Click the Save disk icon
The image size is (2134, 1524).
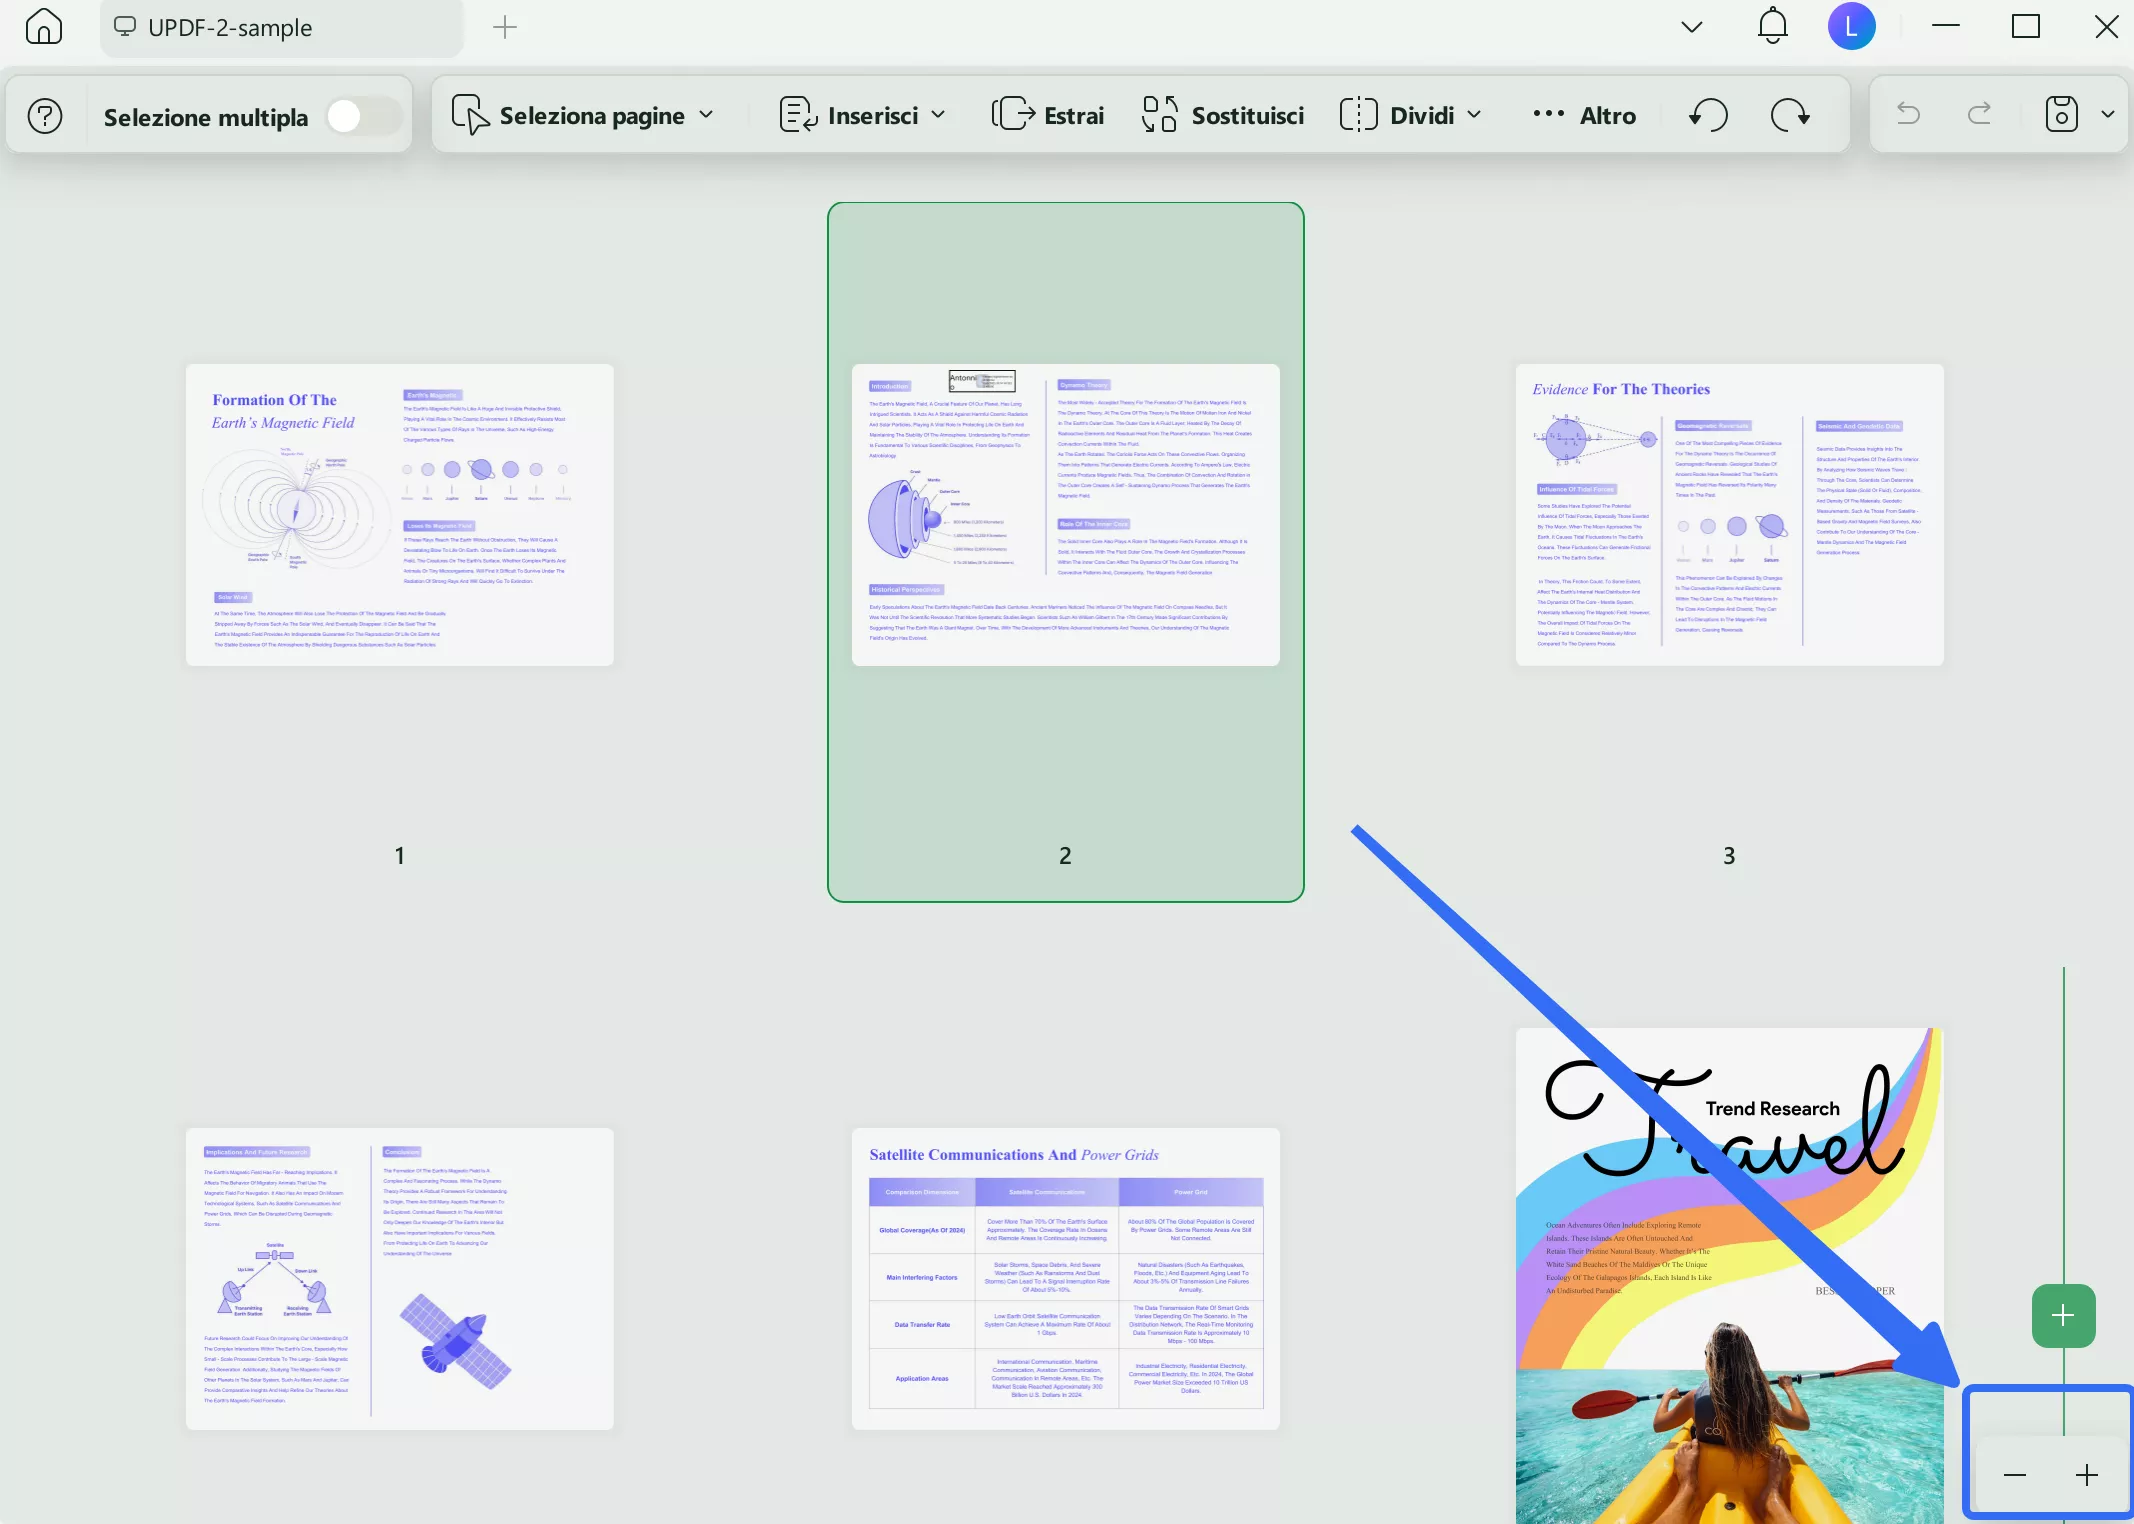(2061, 115)
